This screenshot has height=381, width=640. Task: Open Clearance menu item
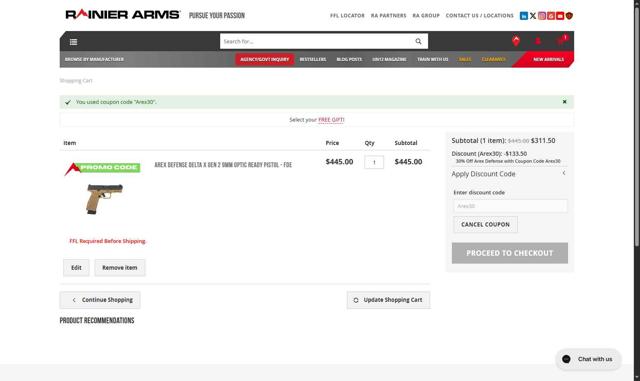[x=493, y=59]
